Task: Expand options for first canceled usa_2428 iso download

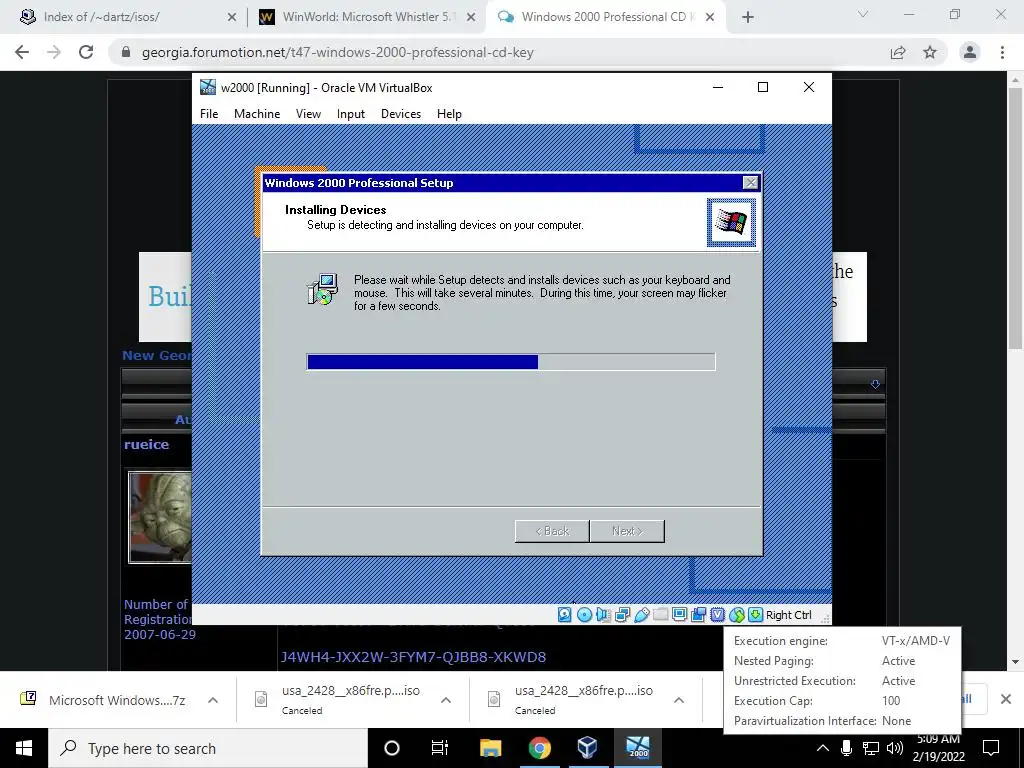Action: click(446, 700)
